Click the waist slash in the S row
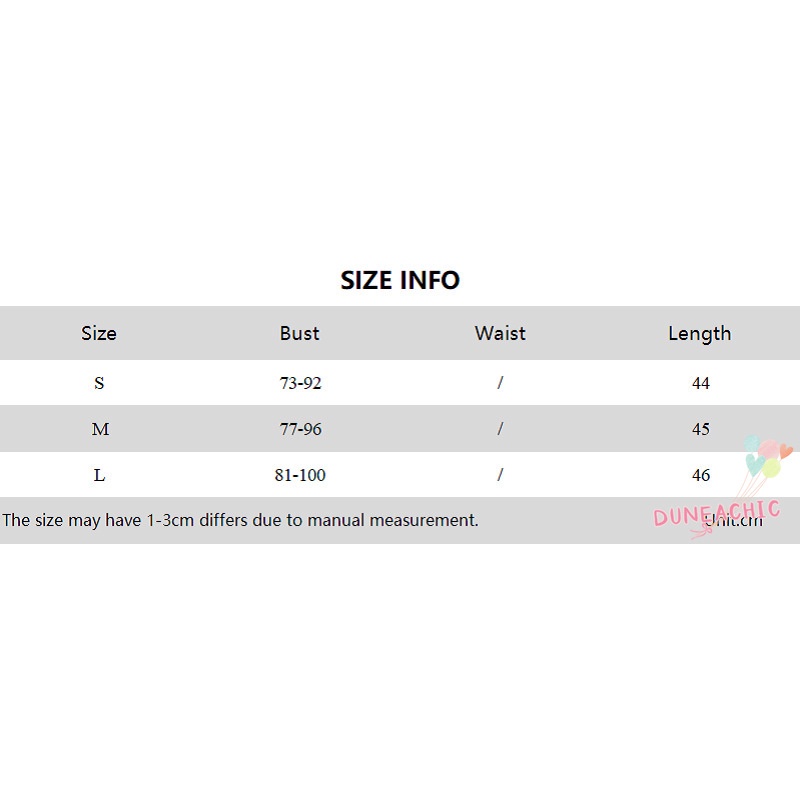The height and width of the screenshot is (800, 800). point(500,383)
